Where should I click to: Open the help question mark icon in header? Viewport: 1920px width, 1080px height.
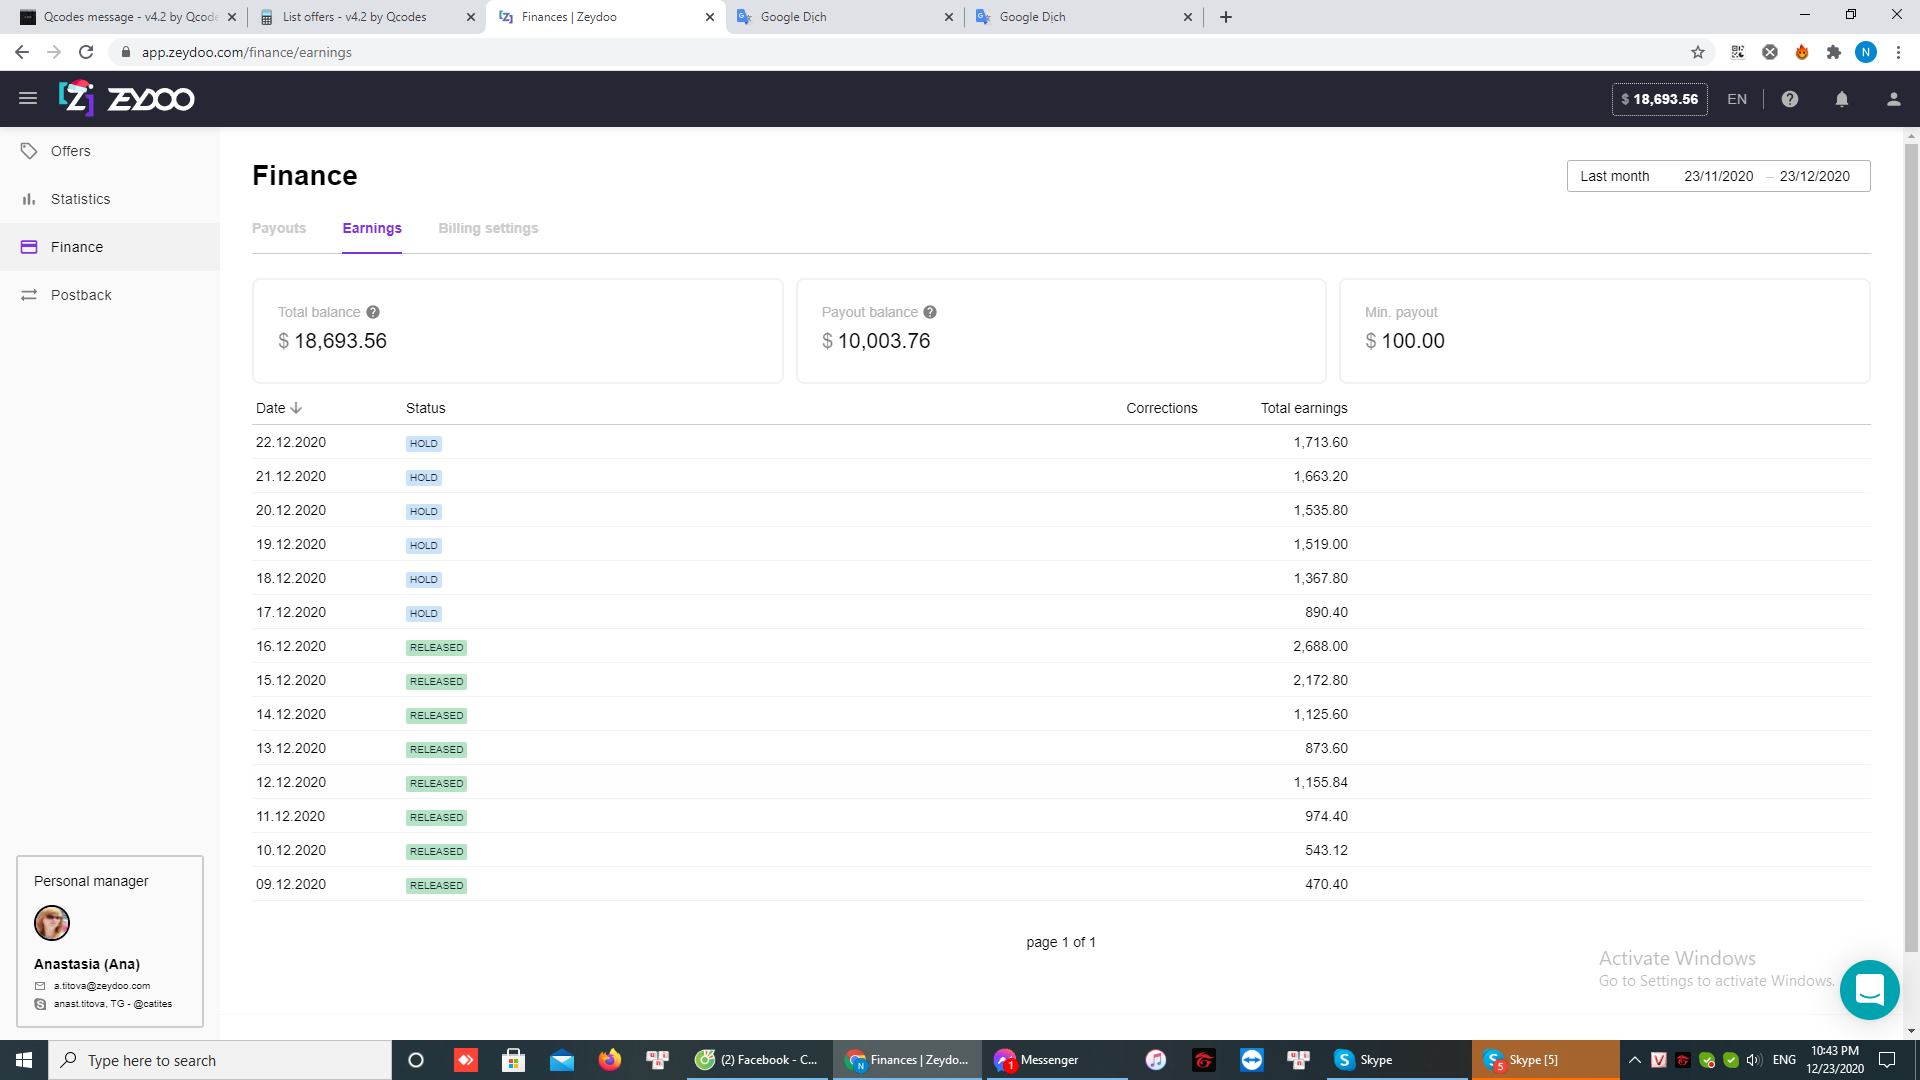1790,99
